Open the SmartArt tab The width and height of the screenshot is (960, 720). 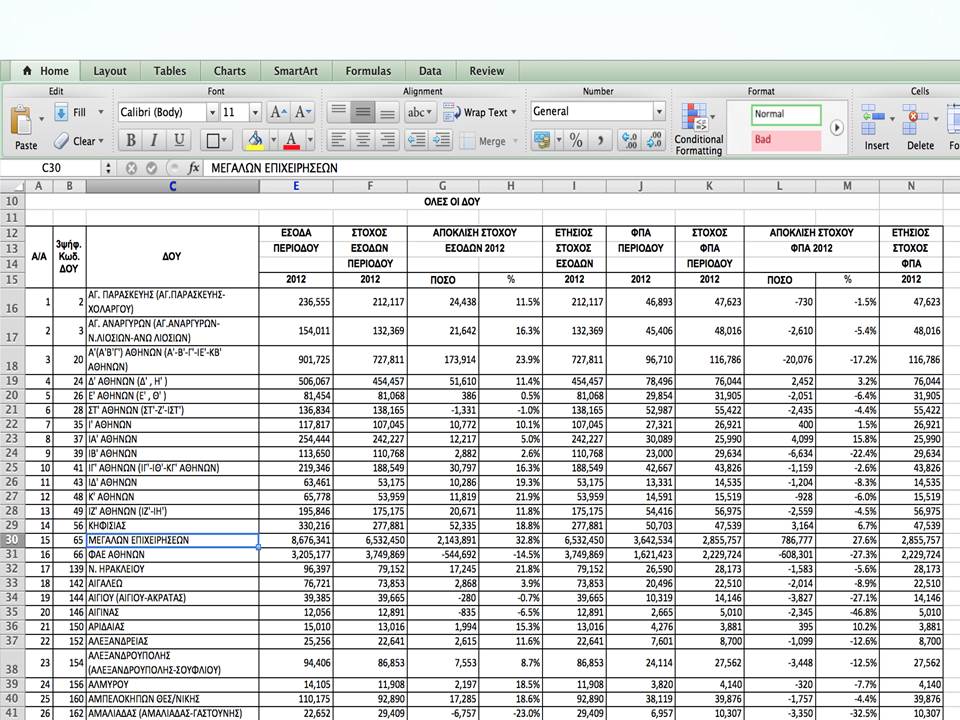296,71
